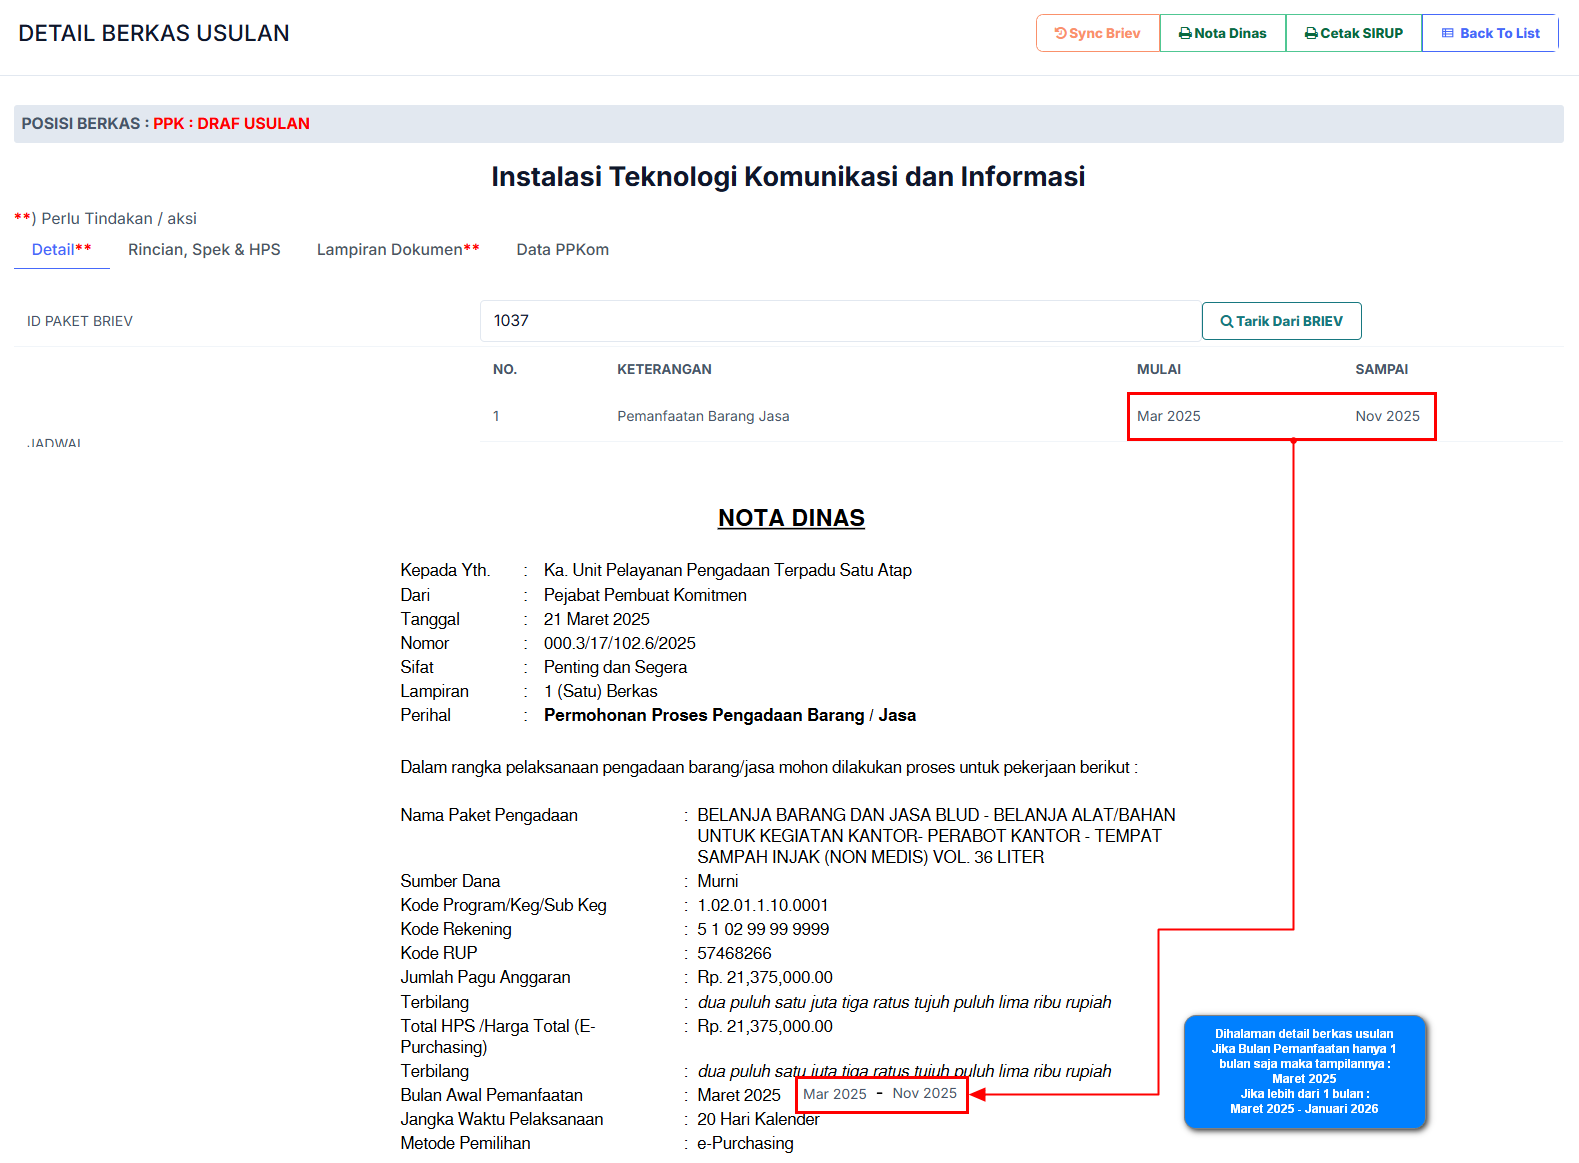Click the printer icon on Cetak SIRUP button
Image resolution: width=1579 pixels, height=1163 pixels.
[1311, 33]
